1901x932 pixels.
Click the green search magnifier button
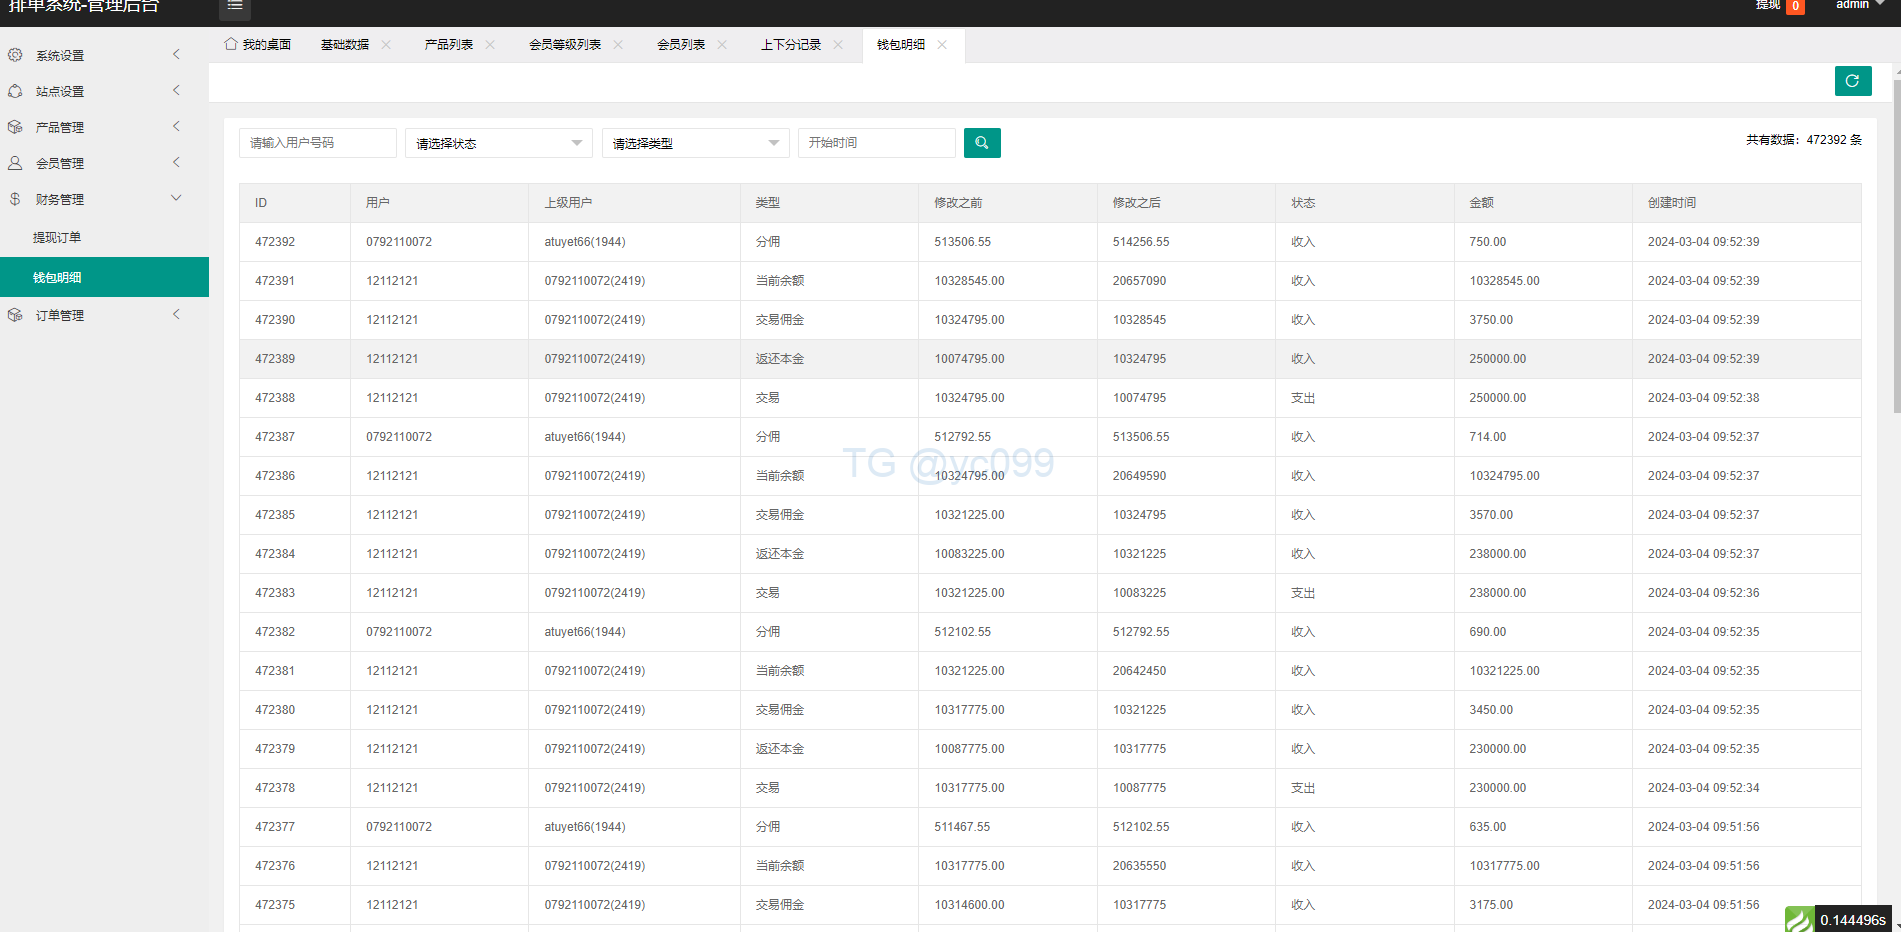[981, 143]
